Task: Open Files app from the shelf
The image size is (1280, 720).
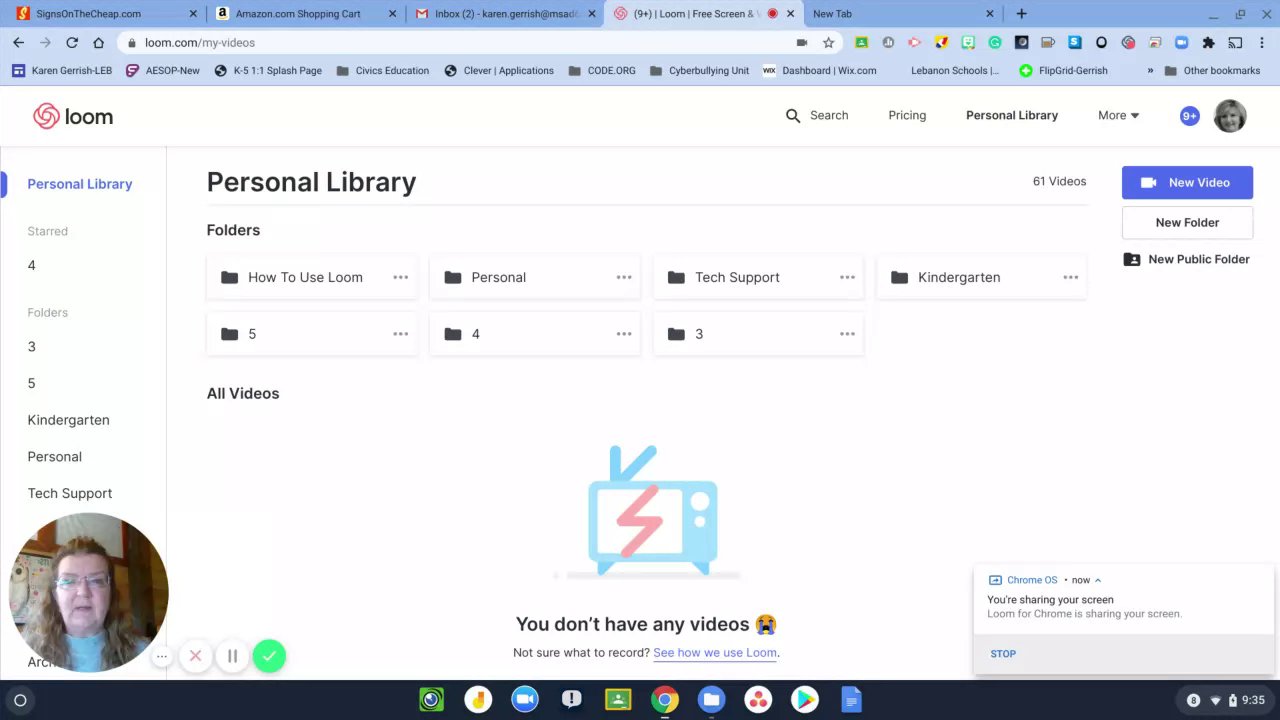Action: (x=711, y=700)
